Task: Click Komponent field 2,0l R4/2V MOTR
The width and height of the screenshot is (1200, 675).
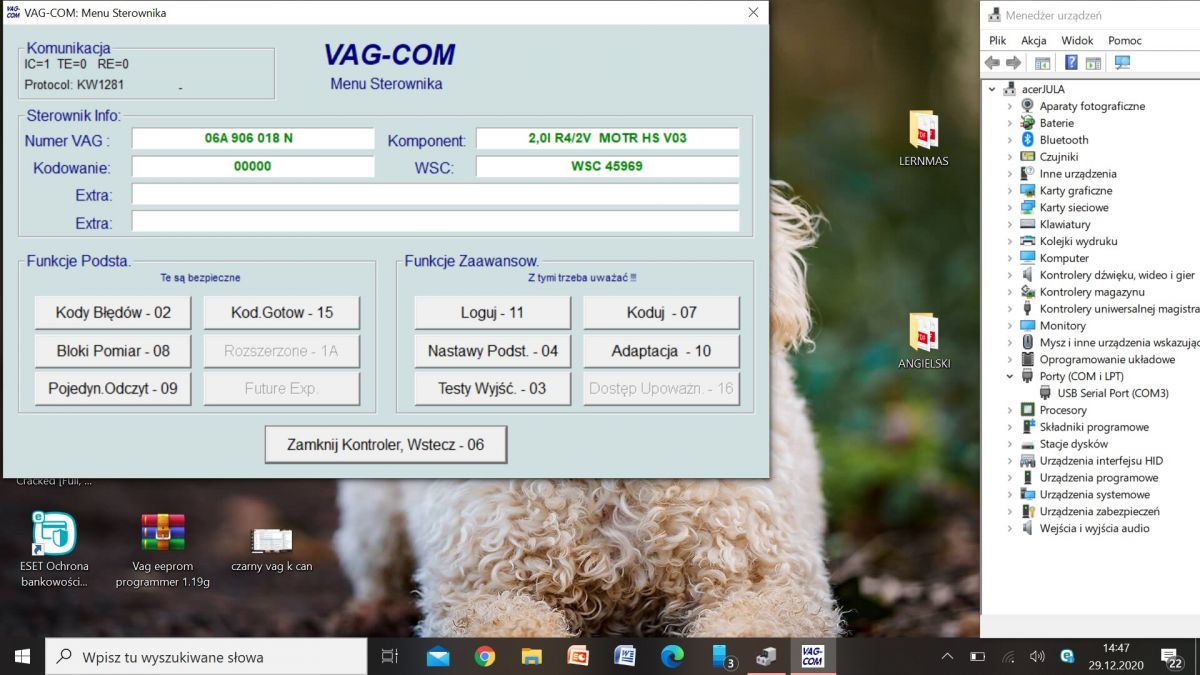Action: 607,138
